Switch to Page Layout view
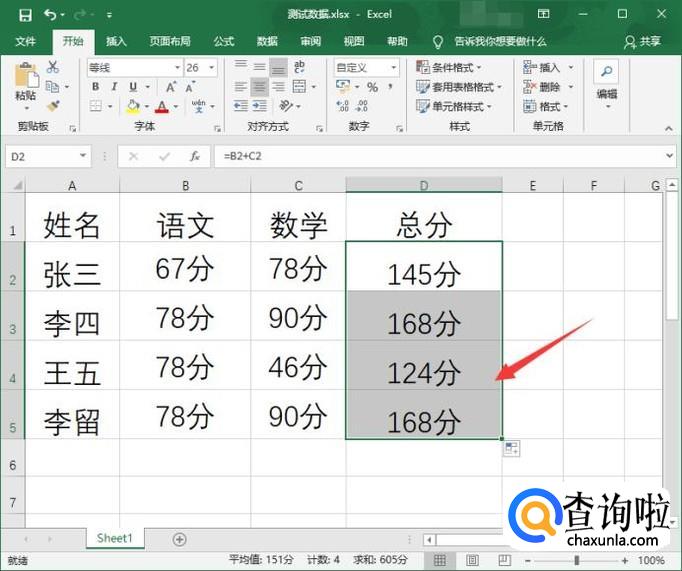This screenshot has height=571, width=682. pyautogui.click(x=472, y=560)
